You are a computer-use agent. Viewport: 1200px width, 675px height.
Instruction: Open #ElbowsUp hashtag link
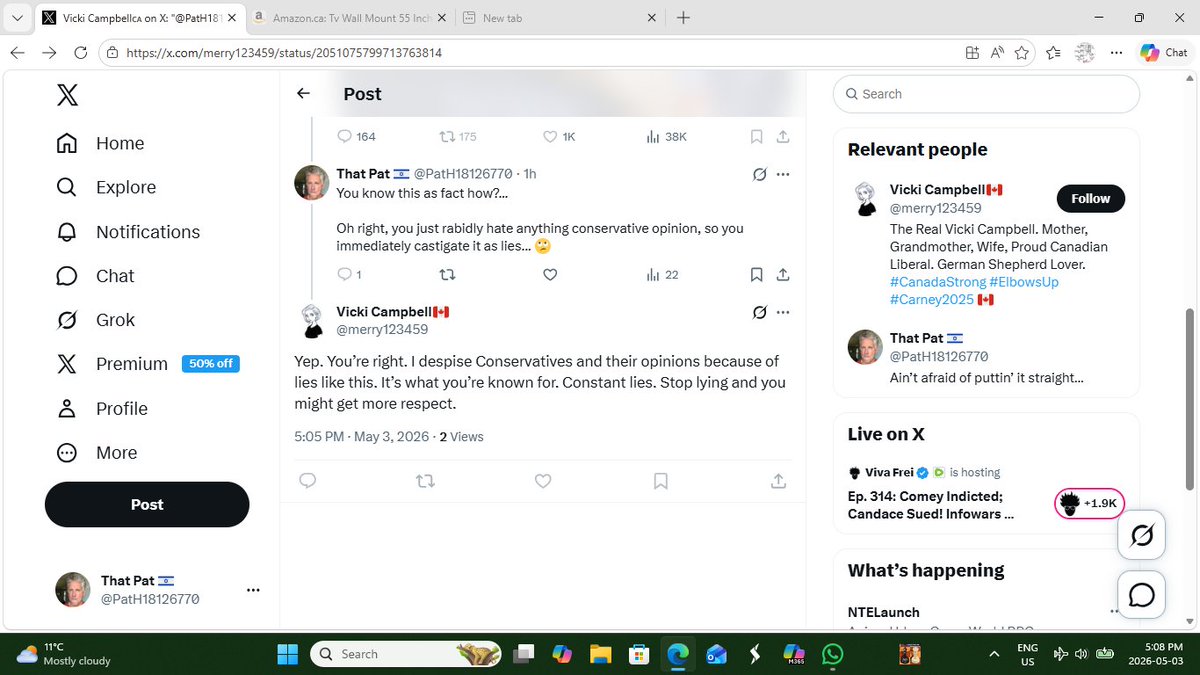1024,282
